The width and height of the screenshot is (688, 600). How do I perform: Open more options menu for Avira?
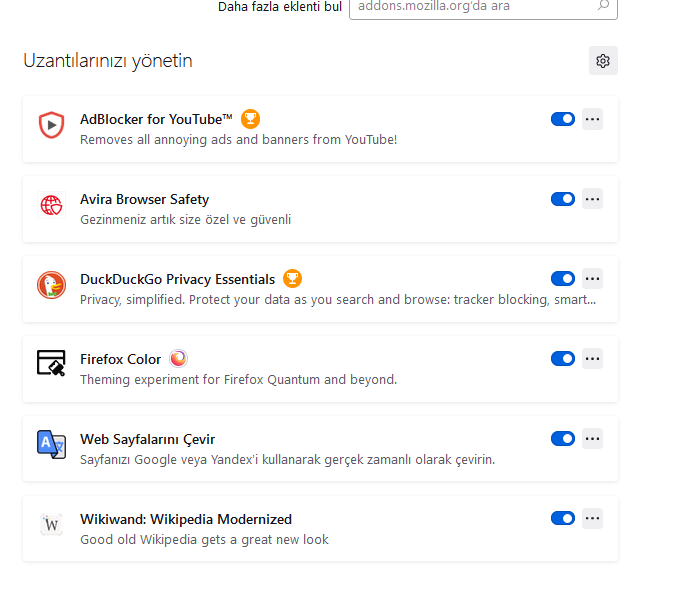(x=593, y=199)
